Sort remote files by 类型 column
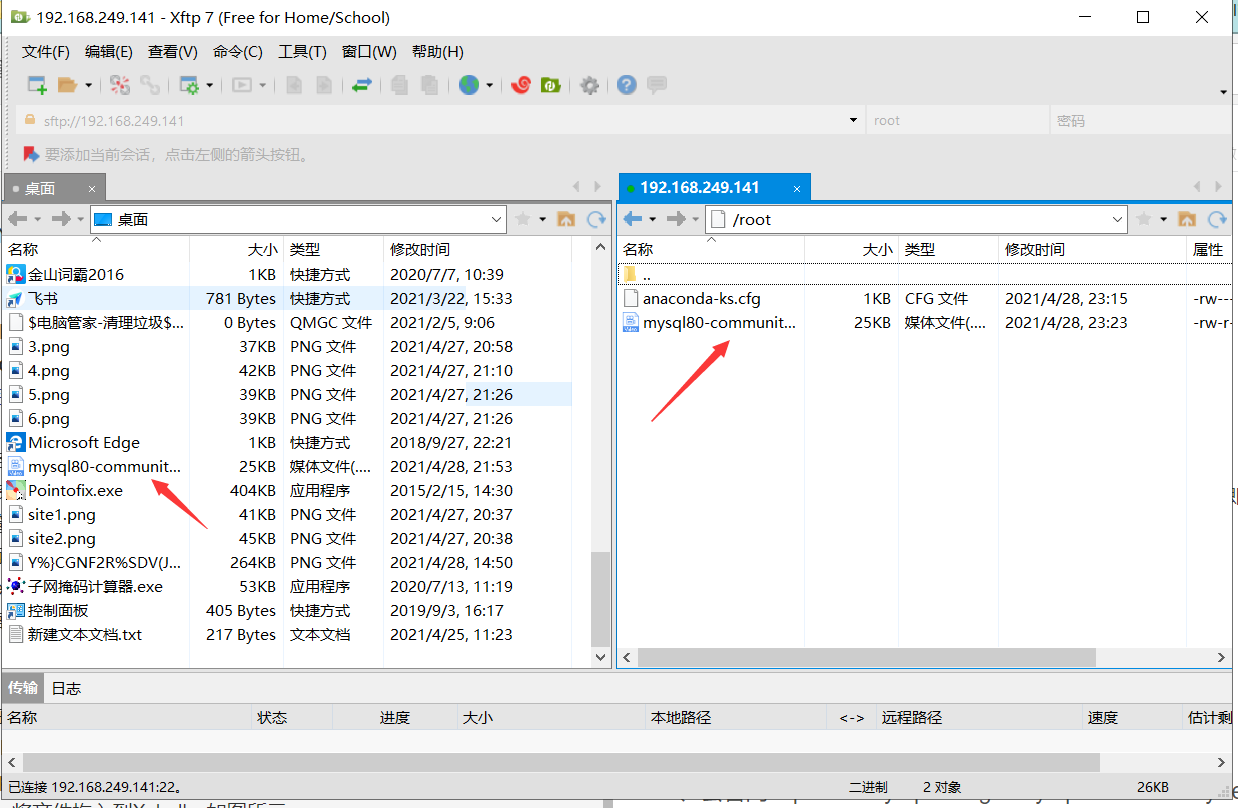The height and width of the screenshot is (808, 1238). pos(949,249)
